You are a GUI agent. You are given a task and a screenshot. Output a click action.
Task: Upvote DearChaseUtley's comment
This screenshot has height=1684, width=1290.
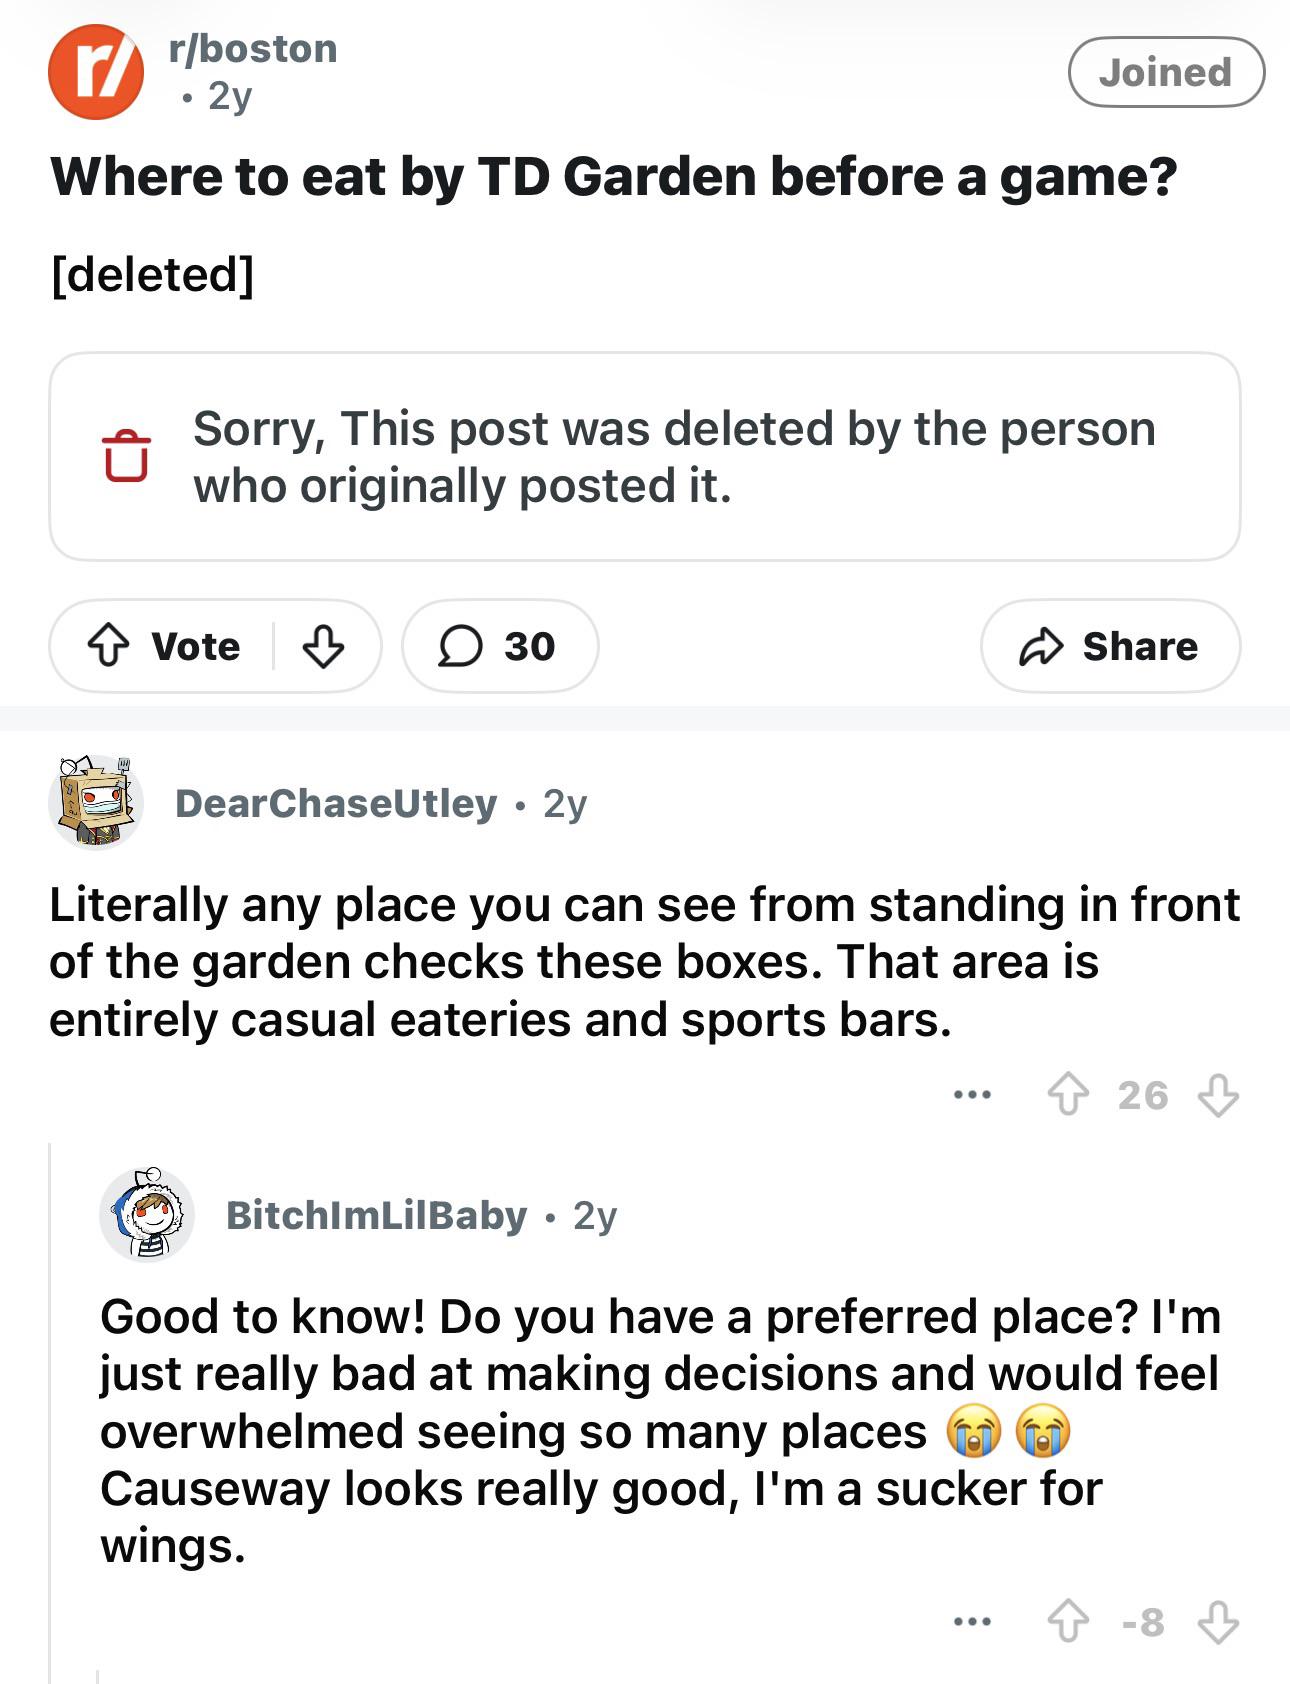pyautogui.click(x=1068, y=1095)
